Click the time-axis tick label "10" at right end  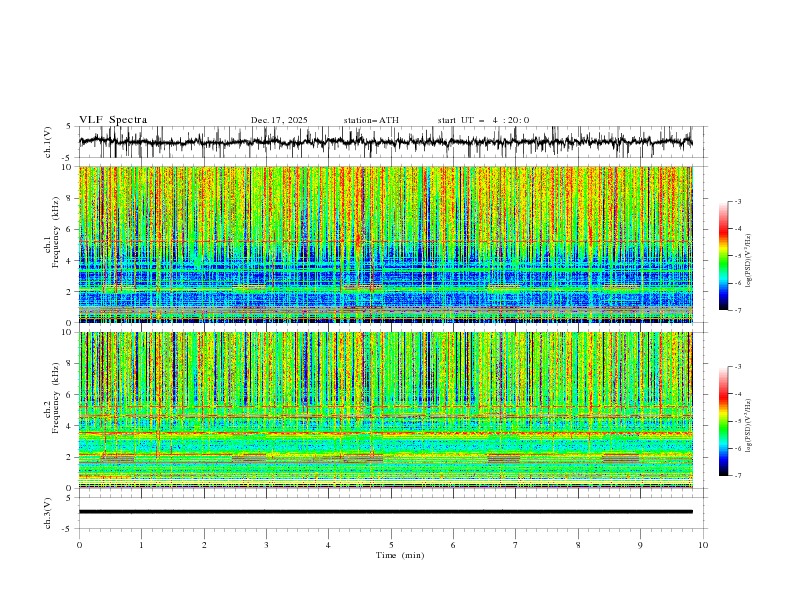[703, 545]
